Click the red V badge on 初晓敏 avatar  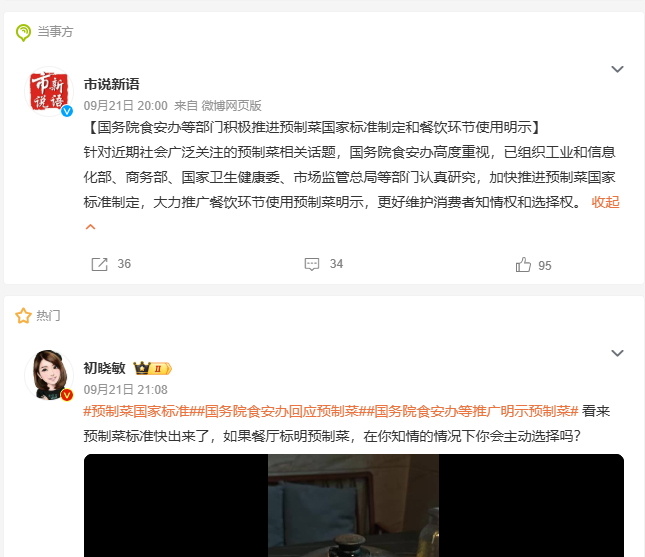[67, 395]
